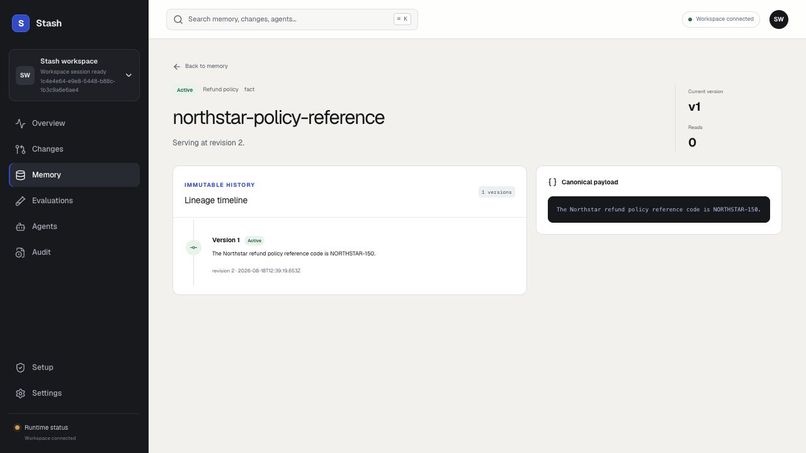
Task: Open the Overview icon in sidebar
Action: point(20,123)
